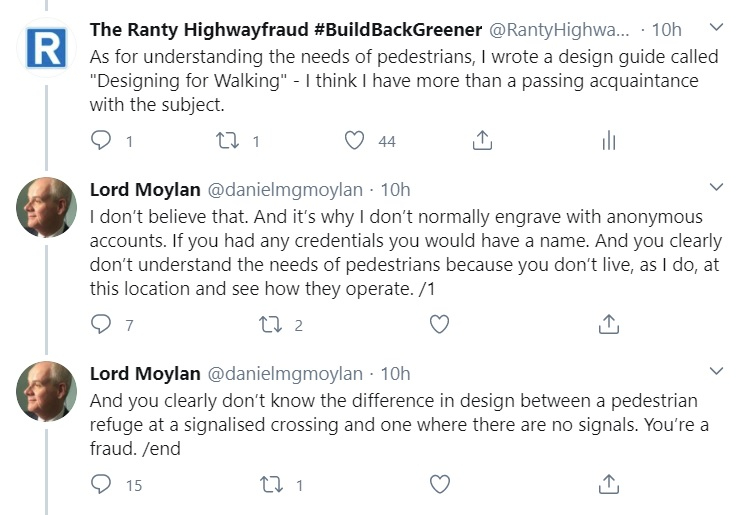Viewport: 745px width, 515px height.
Task: Retweet the "You're a fraud" tweet
Action: (x=271, y=485)
